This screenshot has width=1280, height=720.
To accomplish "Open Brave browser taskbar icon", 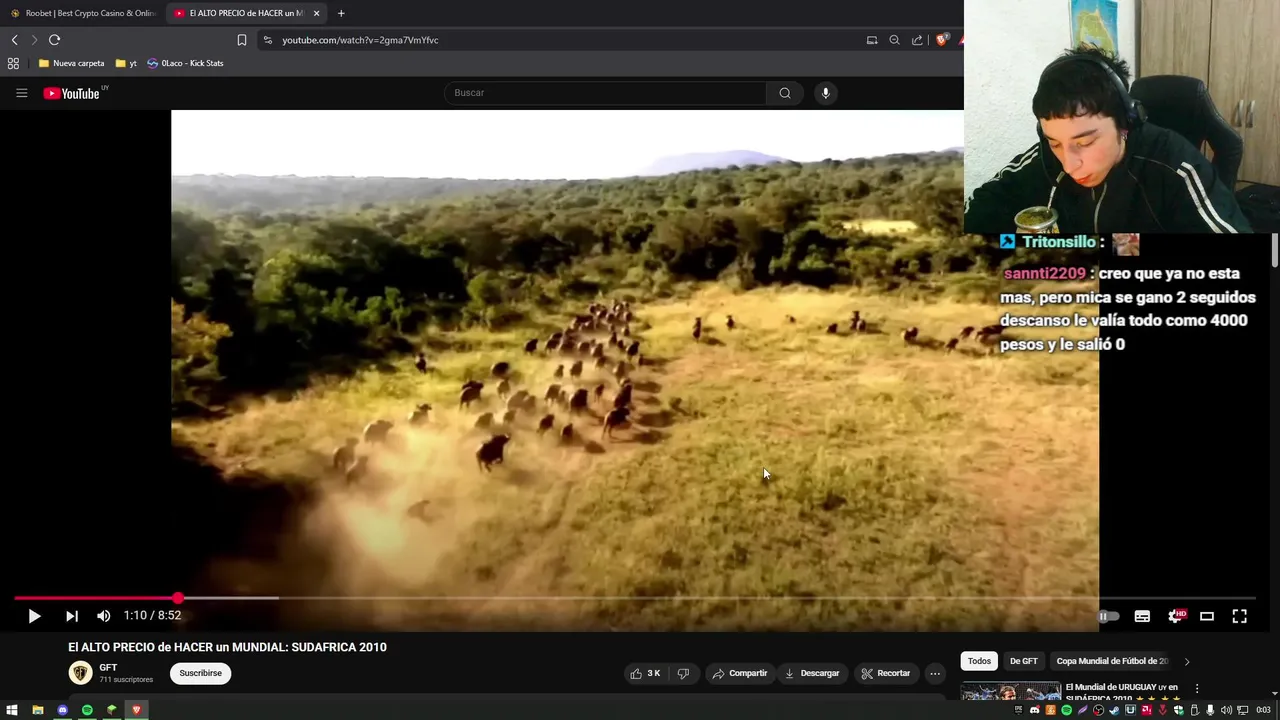I will [137, 710].
